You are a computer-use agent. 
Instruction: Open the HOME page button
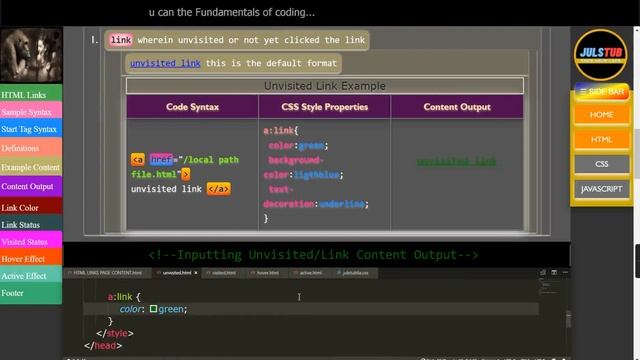[602, 115]
